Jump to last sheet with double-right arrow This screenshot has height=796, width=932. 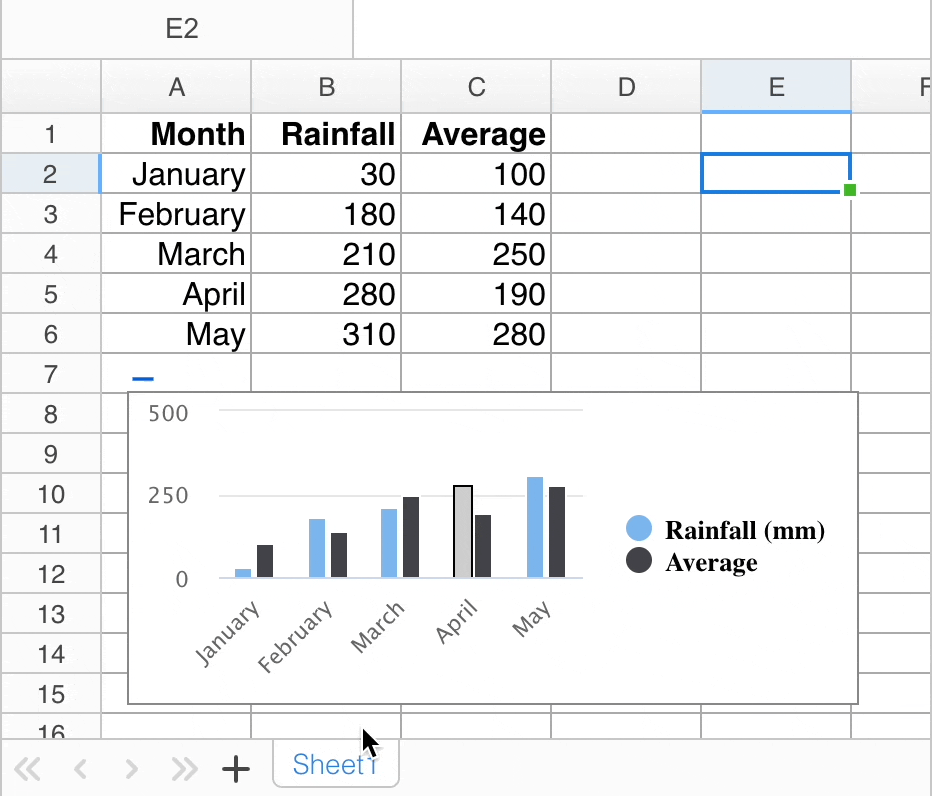[x=184, y=769]
